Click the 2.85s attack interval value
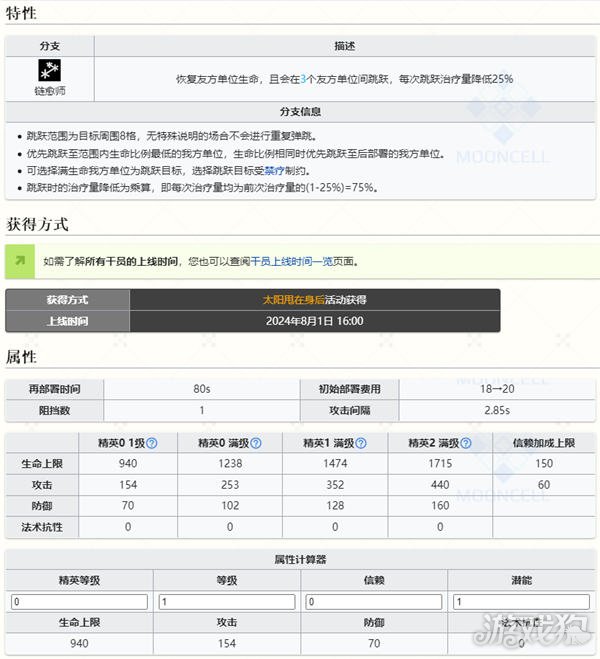This screenshot has width=600, height=659. pyautogui.click(x=497, y=410)
